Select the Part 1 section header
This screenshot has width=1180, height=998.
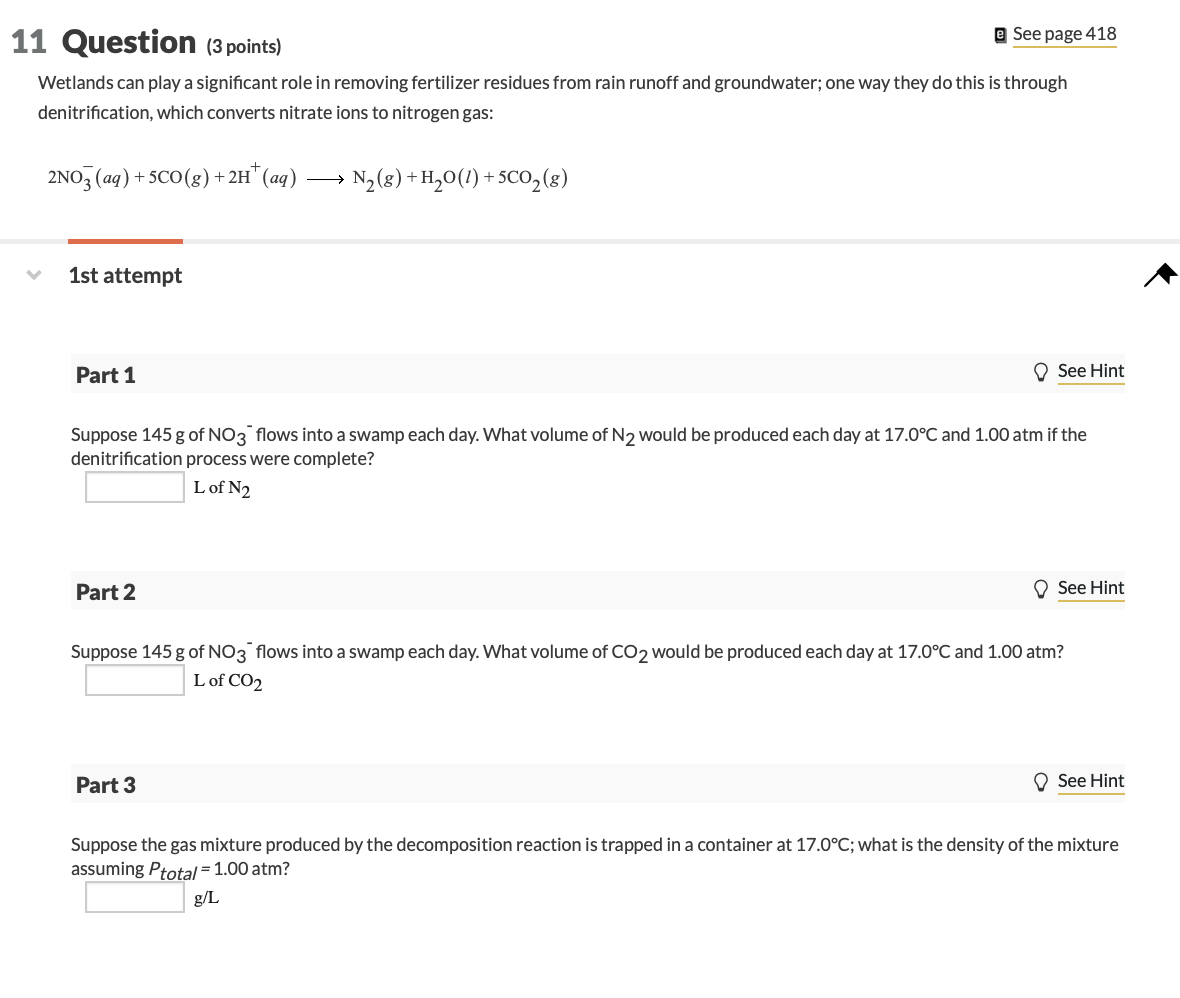(105, 374)
